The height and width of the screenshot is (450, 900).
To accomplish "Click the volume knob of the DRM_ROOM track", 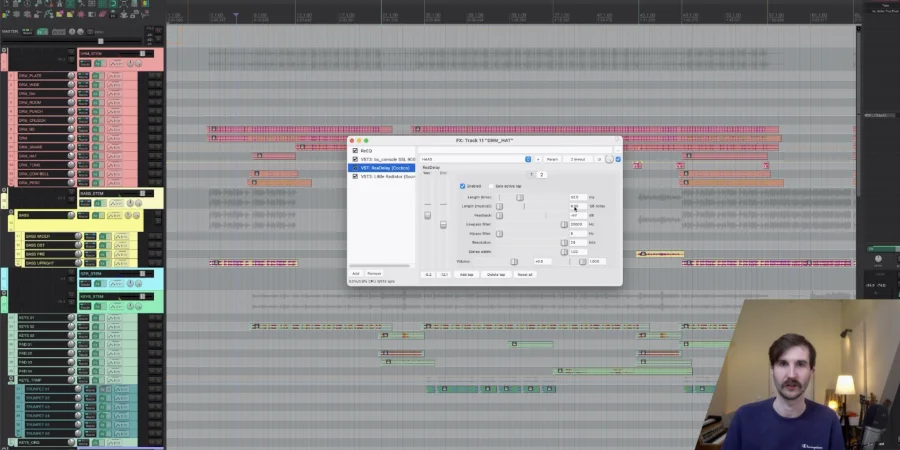I will pos(71,102).
